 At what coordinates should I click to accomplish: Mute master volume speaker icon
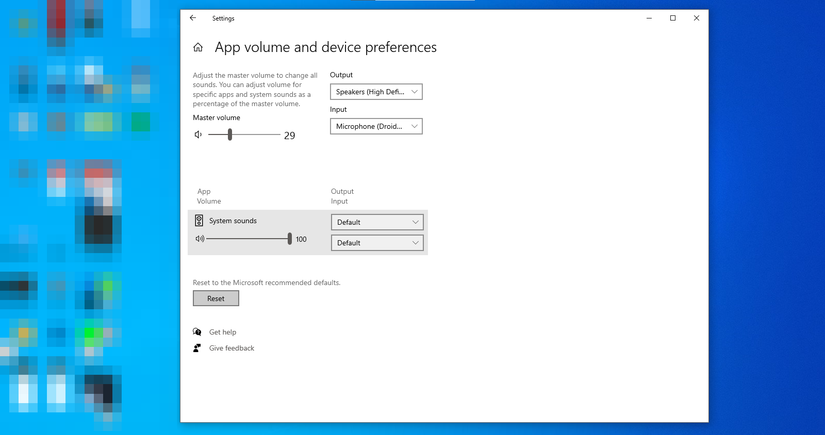(198, 135)
